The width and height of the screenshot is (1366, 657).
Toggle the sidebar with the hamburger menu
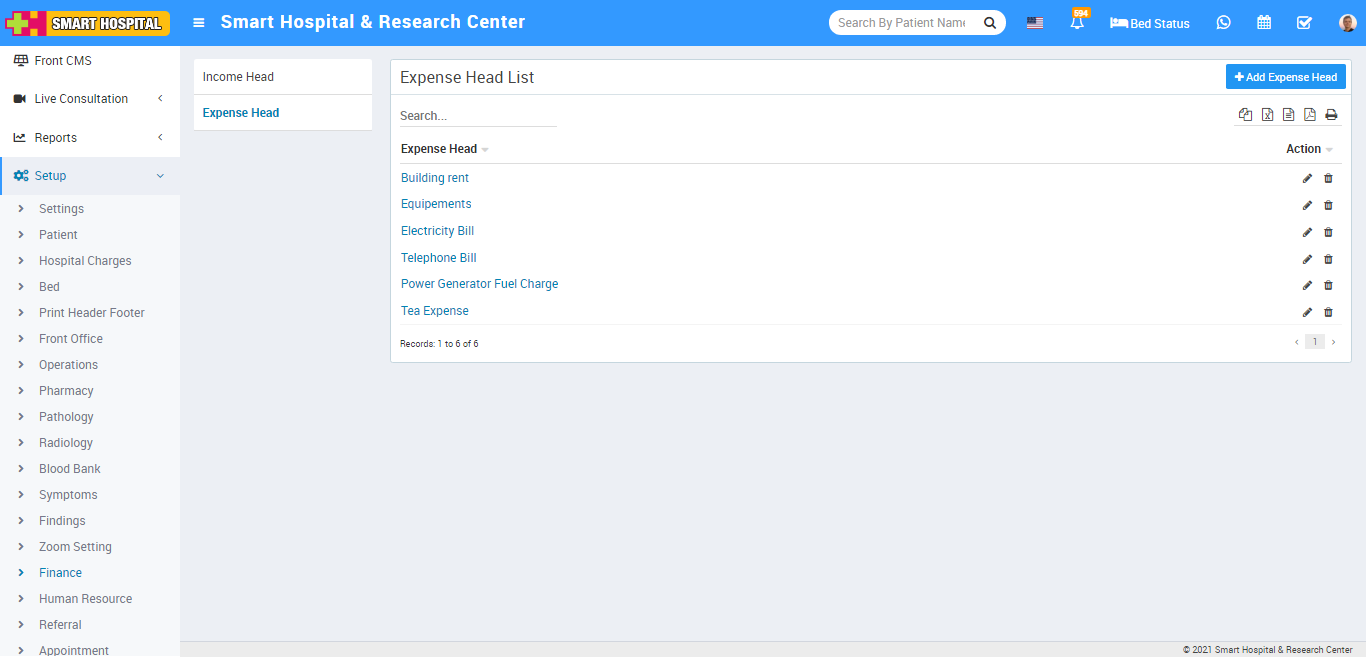click(x=199, y=23)
